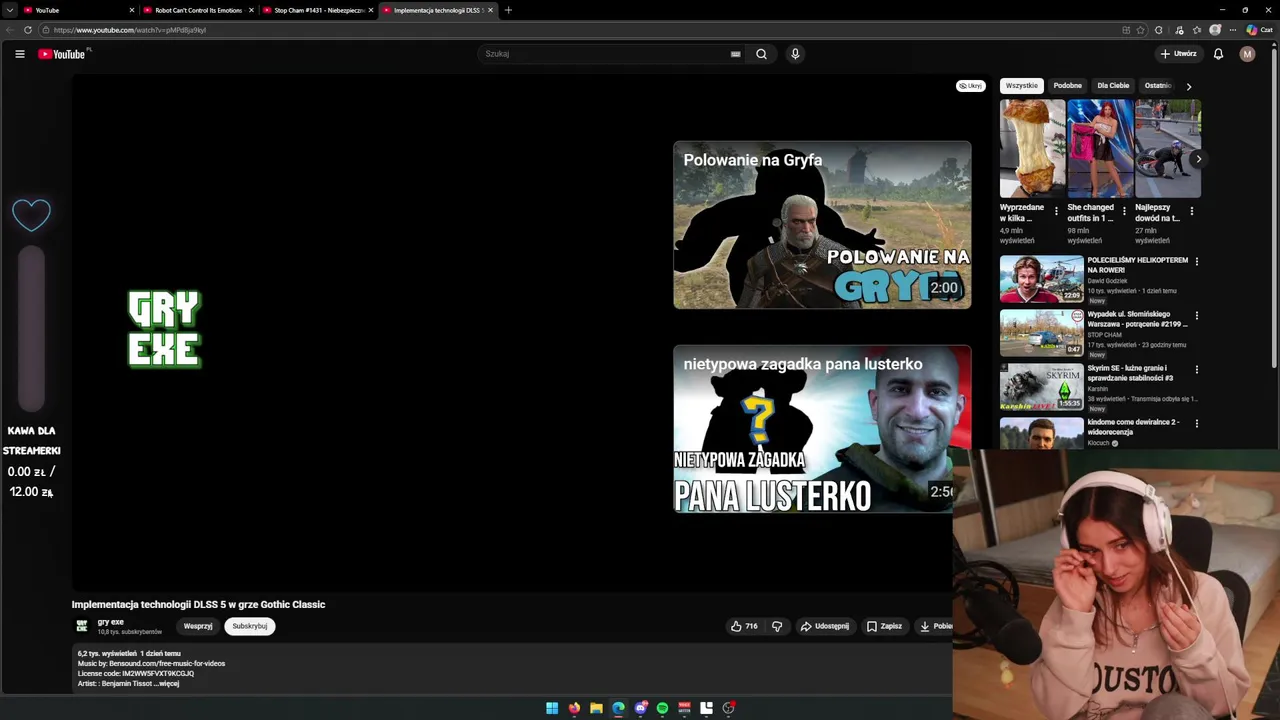
Task: Click the Utwórz create button
Action: 1178,54
